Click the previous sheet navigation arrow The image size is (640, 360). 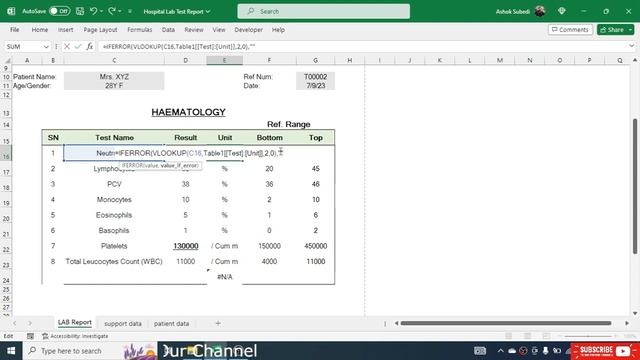[x=15, y=323]
